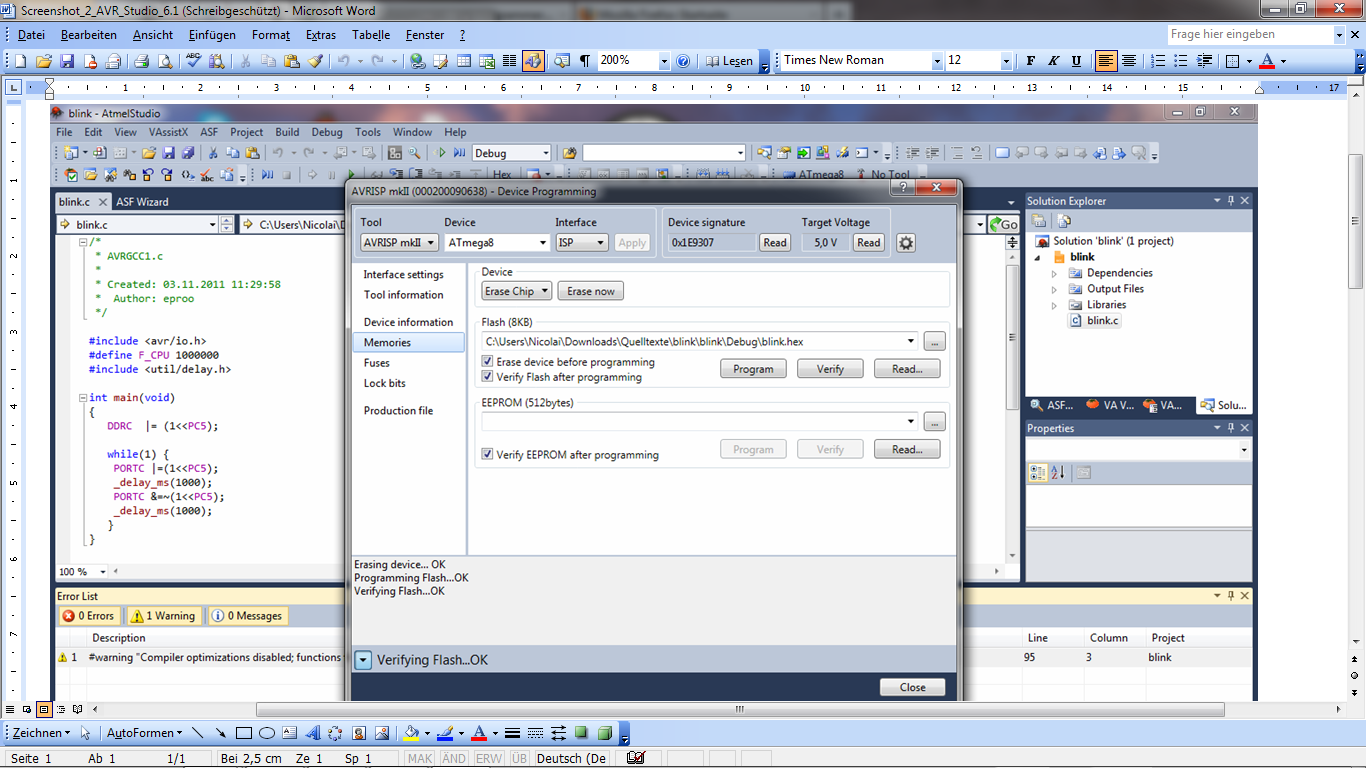Toggle Verify EEPROM after programming checkbox
The image size is (1366, 768).
(x=488, y=454)
